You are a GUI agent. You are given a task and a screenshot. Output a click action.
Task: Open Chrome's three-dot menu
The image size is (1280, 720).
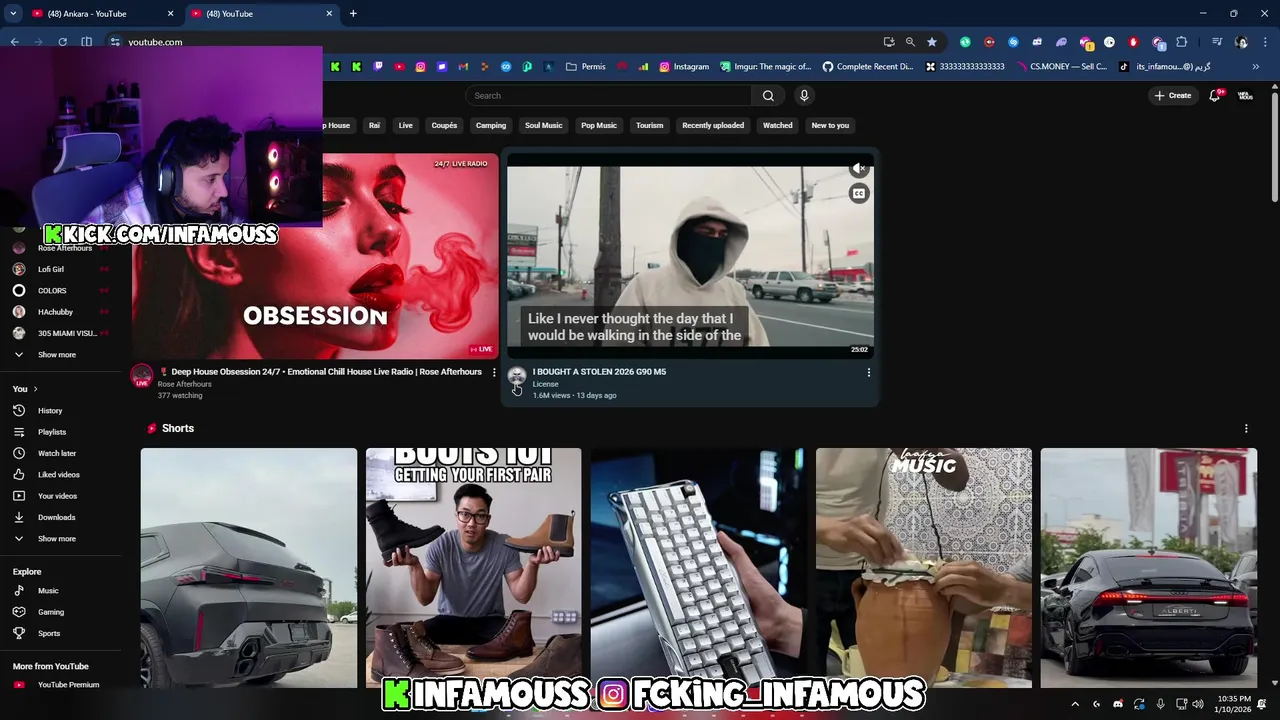(x=1265, y=42)
